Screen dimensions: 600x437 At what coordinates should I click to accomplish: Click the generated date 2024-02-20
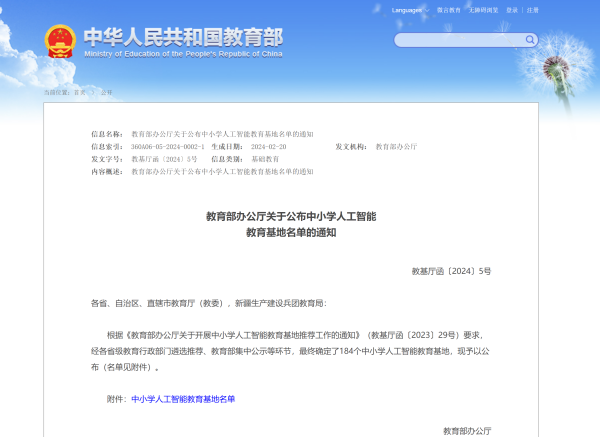click(x=269, y=147)
